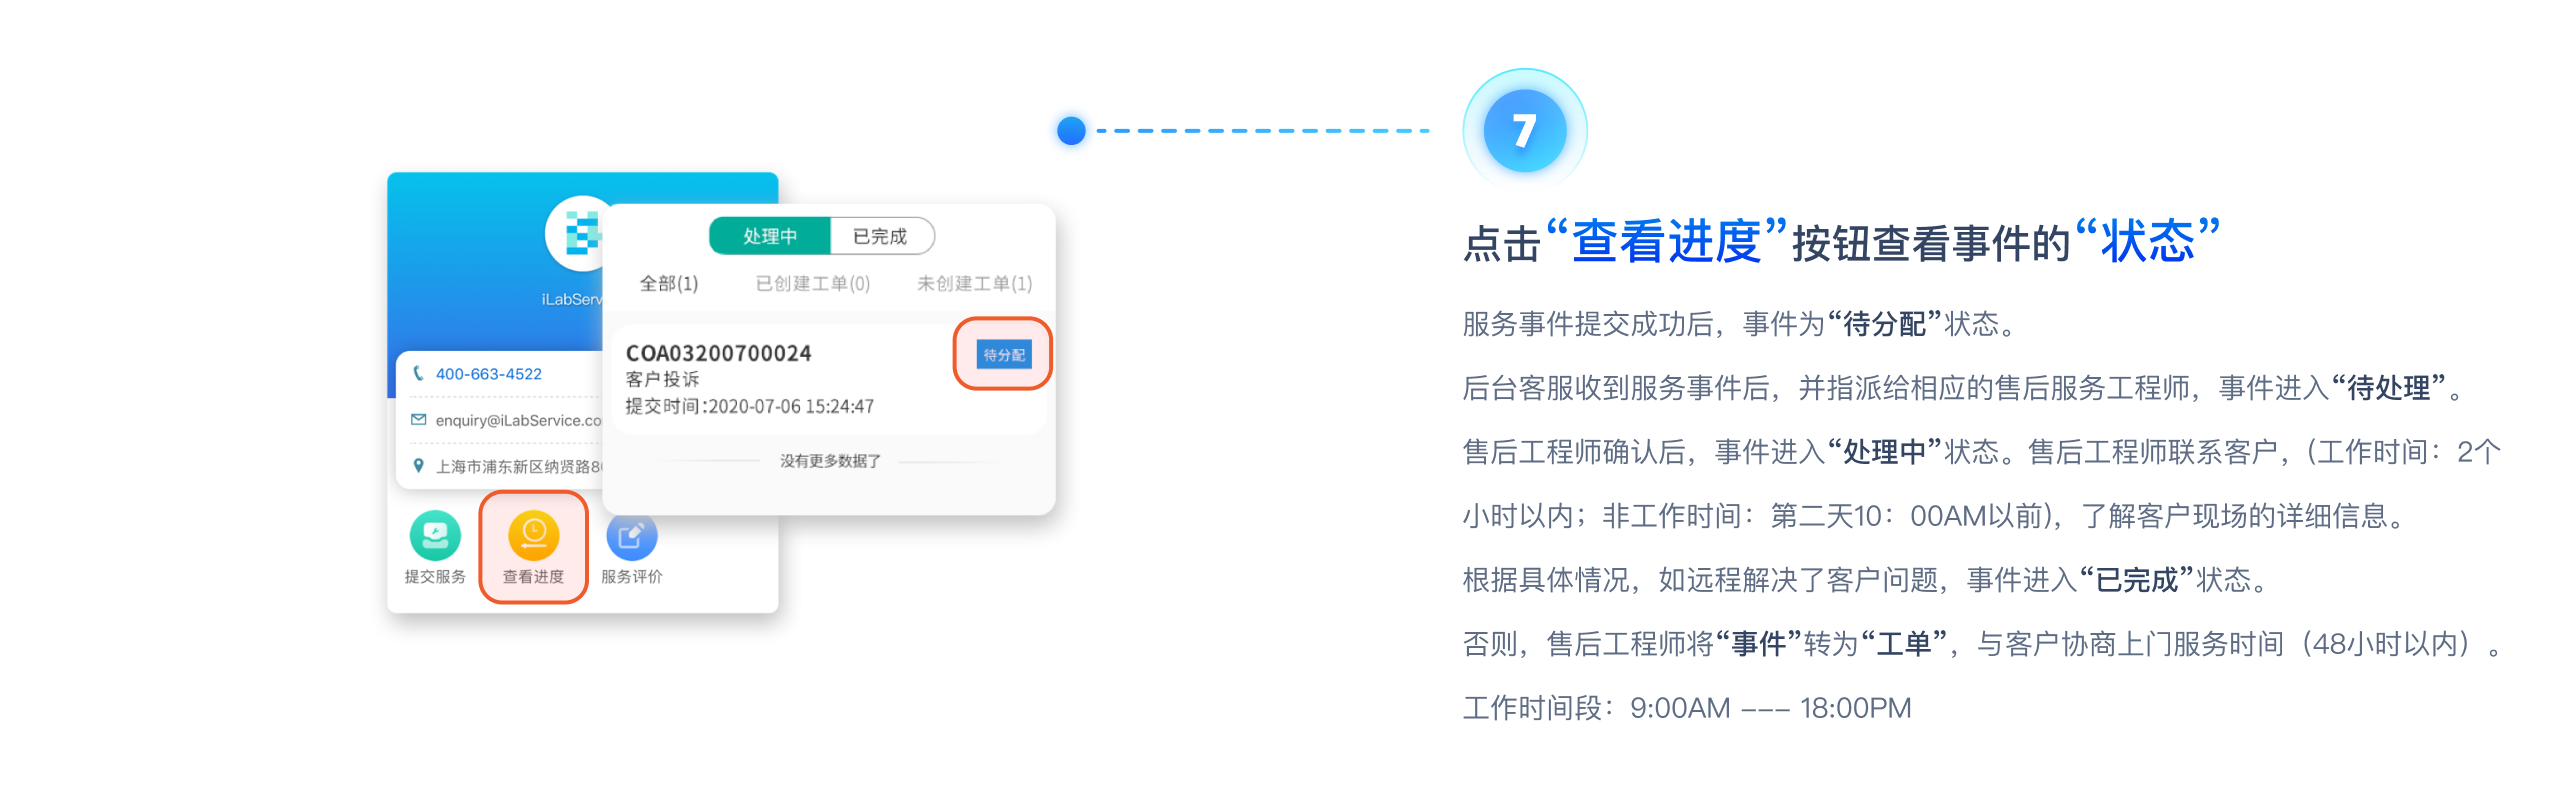Click the blue number 7 step circle

pyautogui.click(x=1524, y=130)
